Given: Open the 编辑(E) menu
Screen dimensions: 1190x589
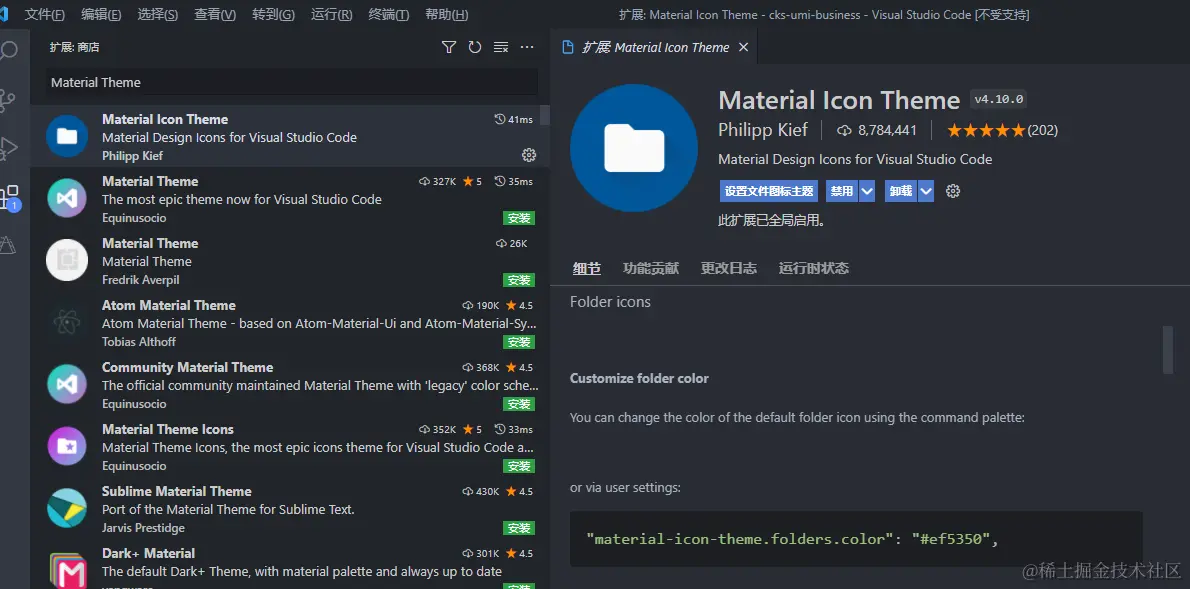Looking at the screenshot, I should [101, 14].
